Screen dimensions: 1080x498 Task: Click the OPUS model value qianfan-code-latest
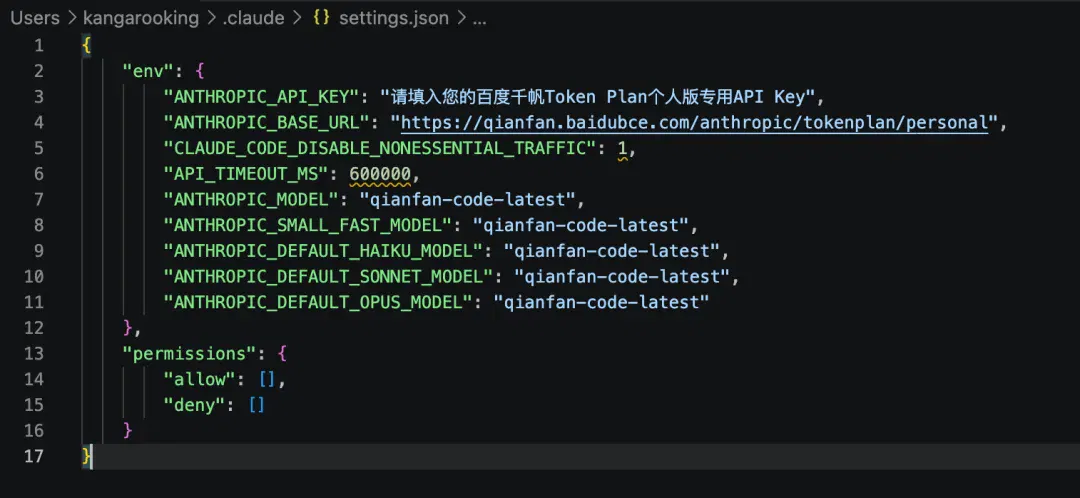tap(601, 302)
